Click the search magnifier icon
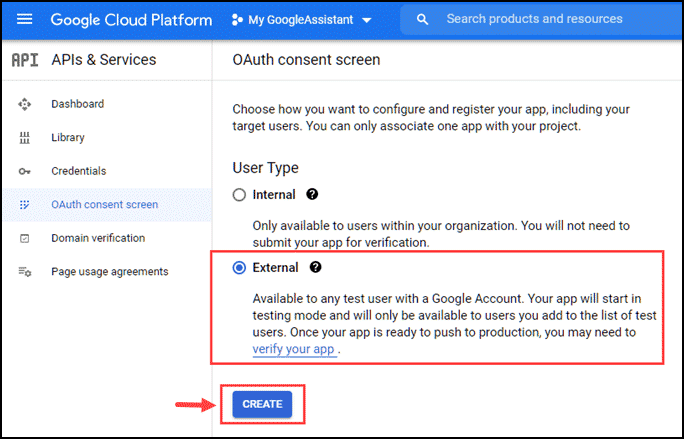The width and height of the screenshot is (684, 439). tap(422, 19)
